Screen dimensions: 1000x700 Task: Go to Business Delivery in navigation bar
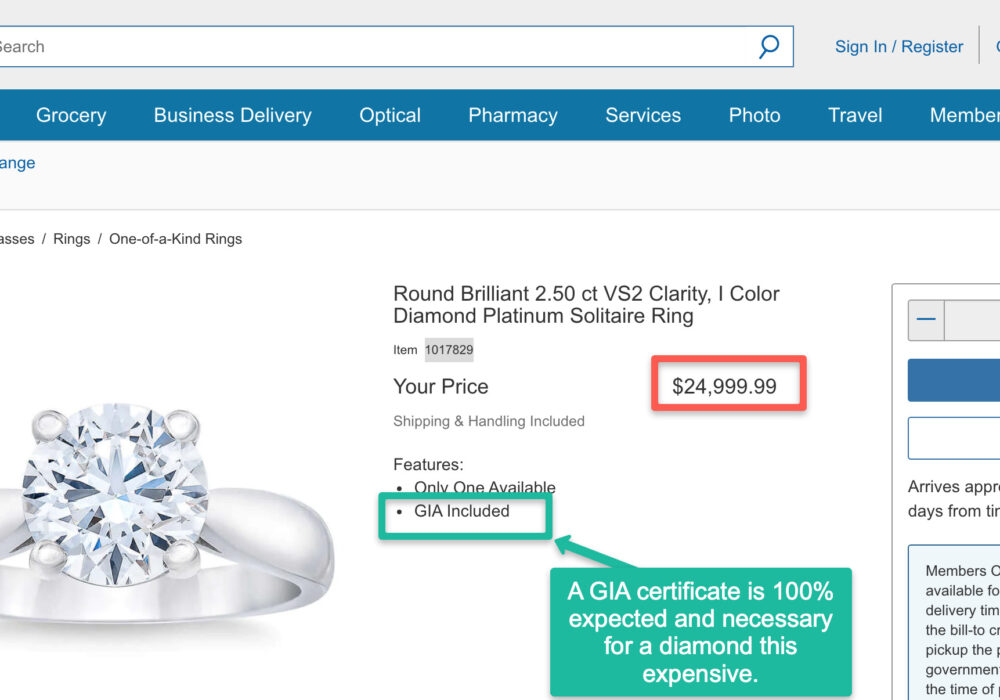(x=232, y=115)
